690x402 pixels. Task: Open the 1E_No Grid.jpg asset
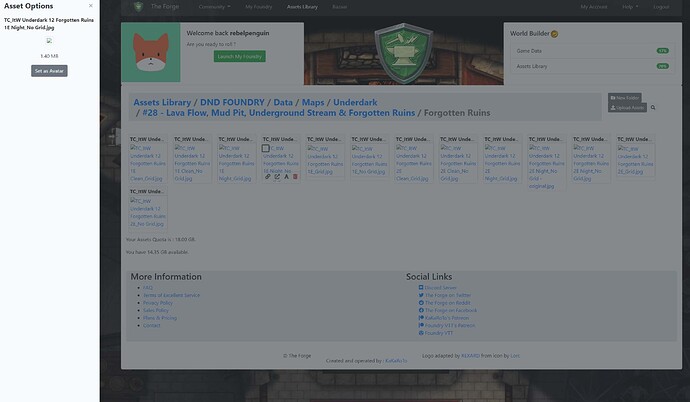369,156
